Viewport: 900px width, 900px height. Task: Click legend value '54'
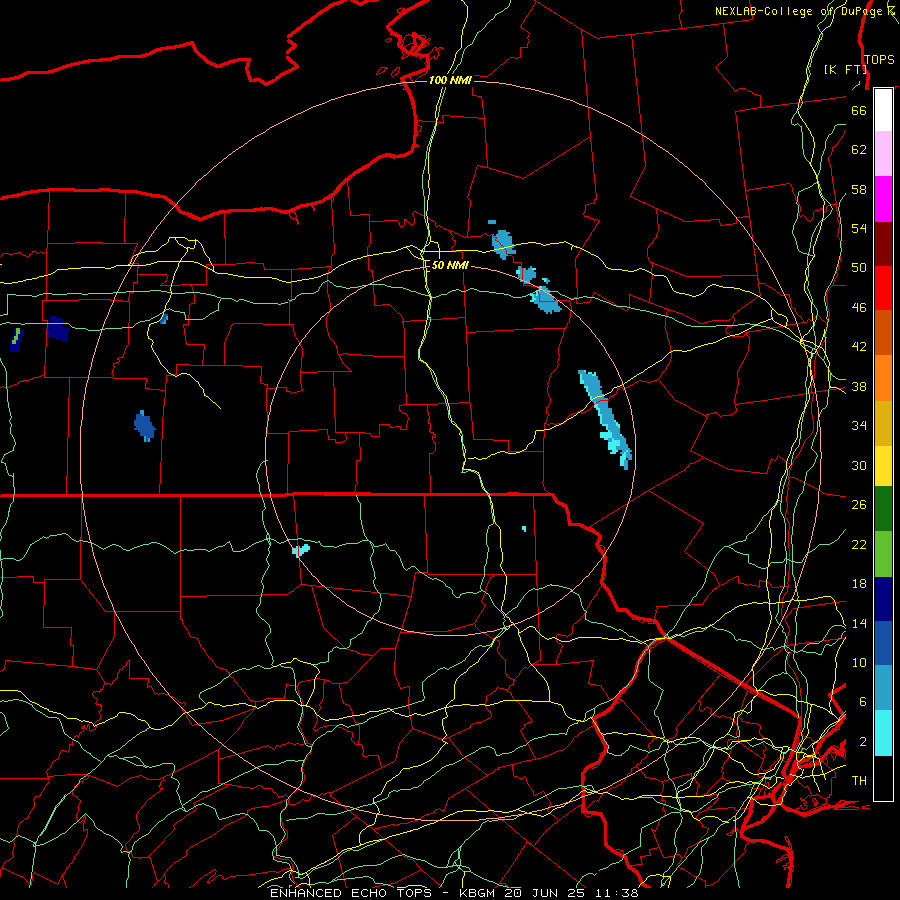(859, 228)
